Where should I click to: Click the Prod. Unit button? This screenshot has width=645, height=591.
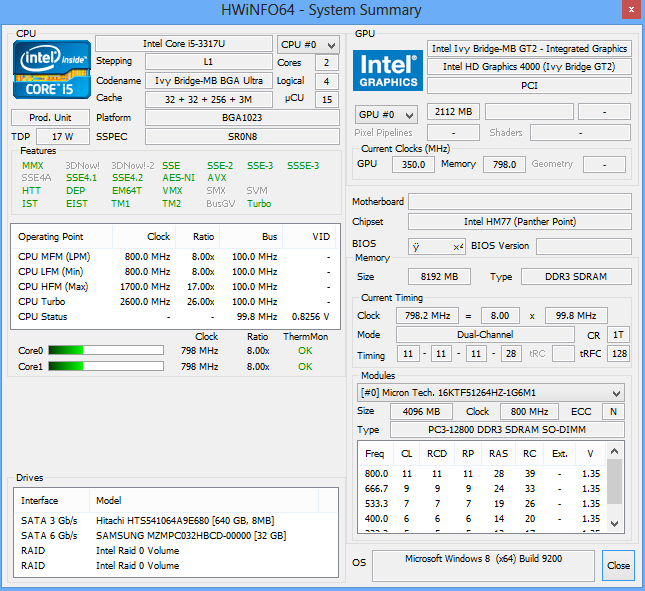[x=50, y=118]
